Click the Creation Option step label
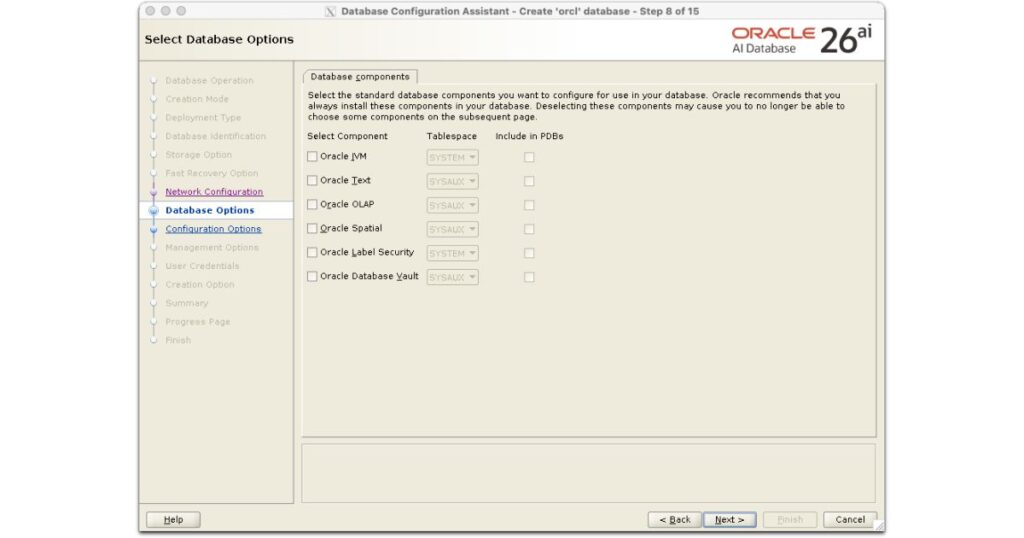Screen dimensions: 1024x538 point(199,285)
